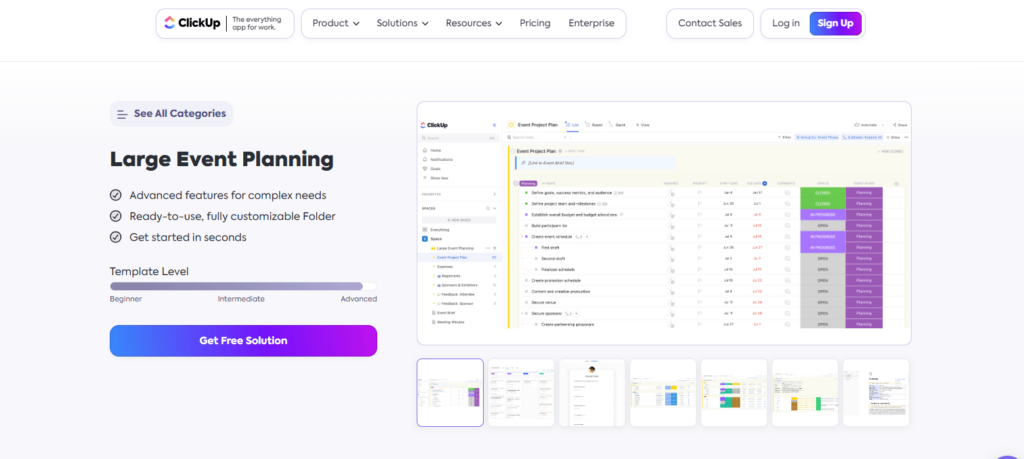Screen dimensions: 1024x459
Task: Go to the Pricing page
Action: [535, 24]
